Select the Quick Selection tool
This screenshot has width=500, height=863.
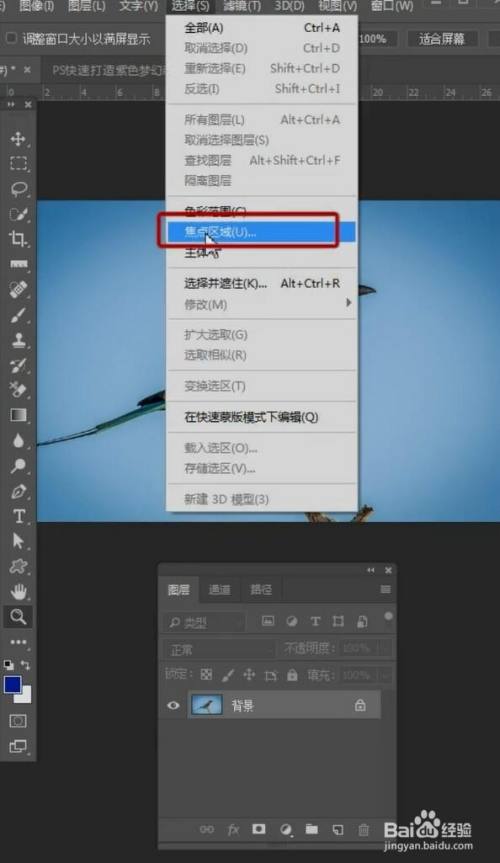click(x=18, y=214)
